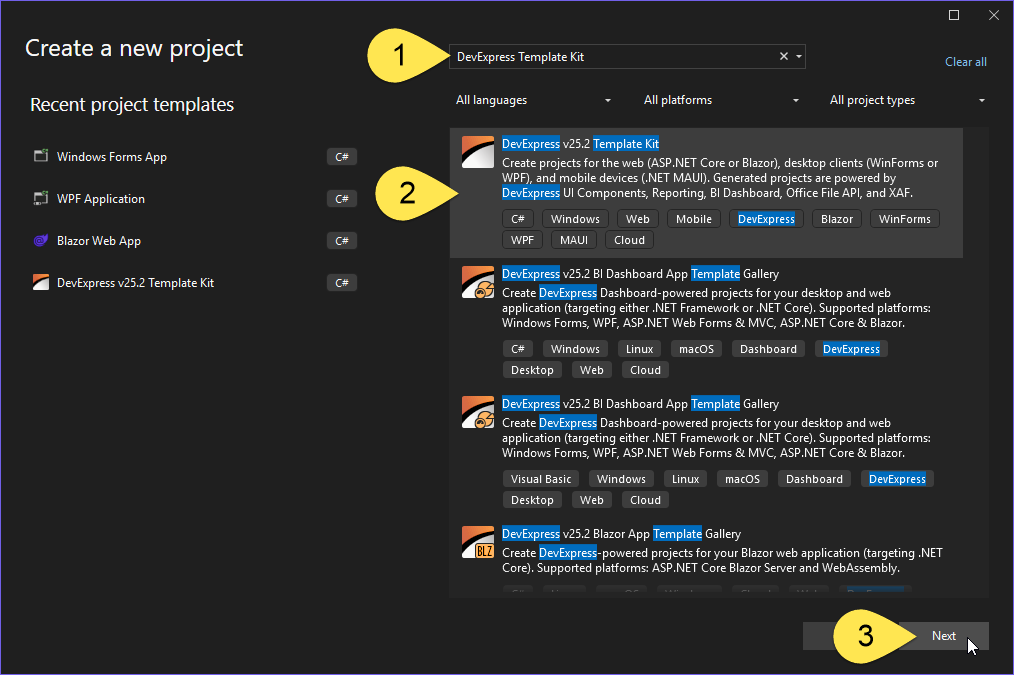Click the first BI Dashboard App Gallery icon
1014x675 pixels.
478,282
